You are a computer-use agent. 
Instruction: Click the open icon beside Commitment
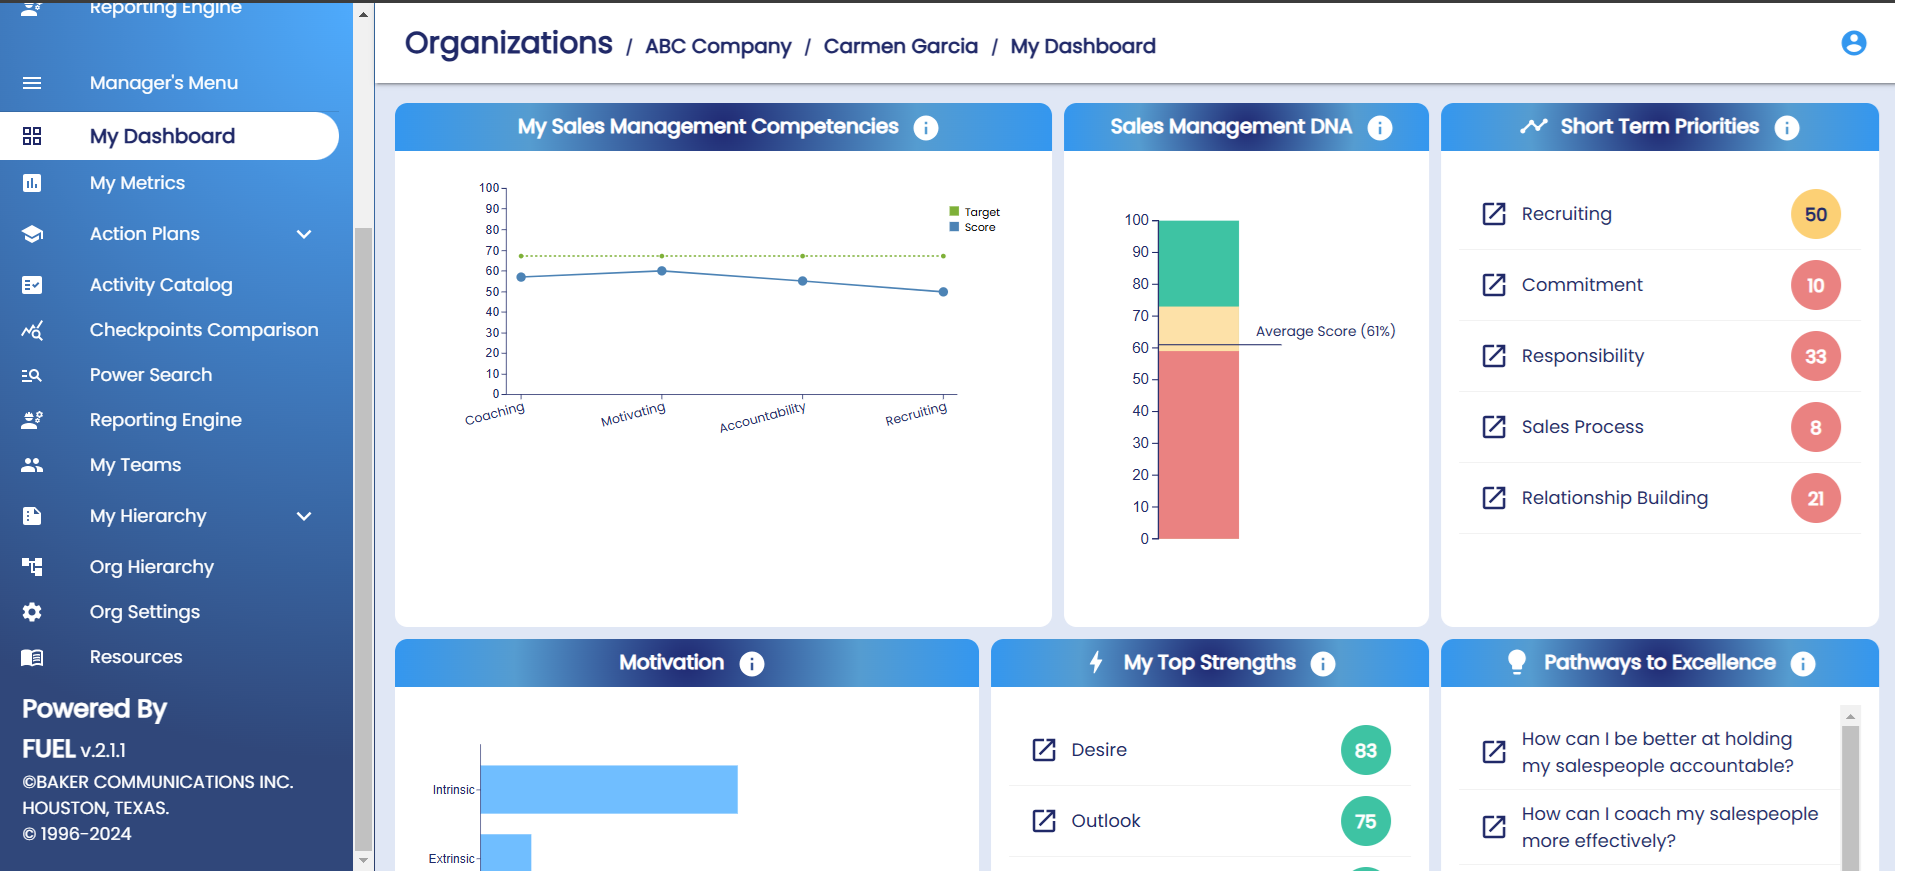click(x=1493, y=285)
